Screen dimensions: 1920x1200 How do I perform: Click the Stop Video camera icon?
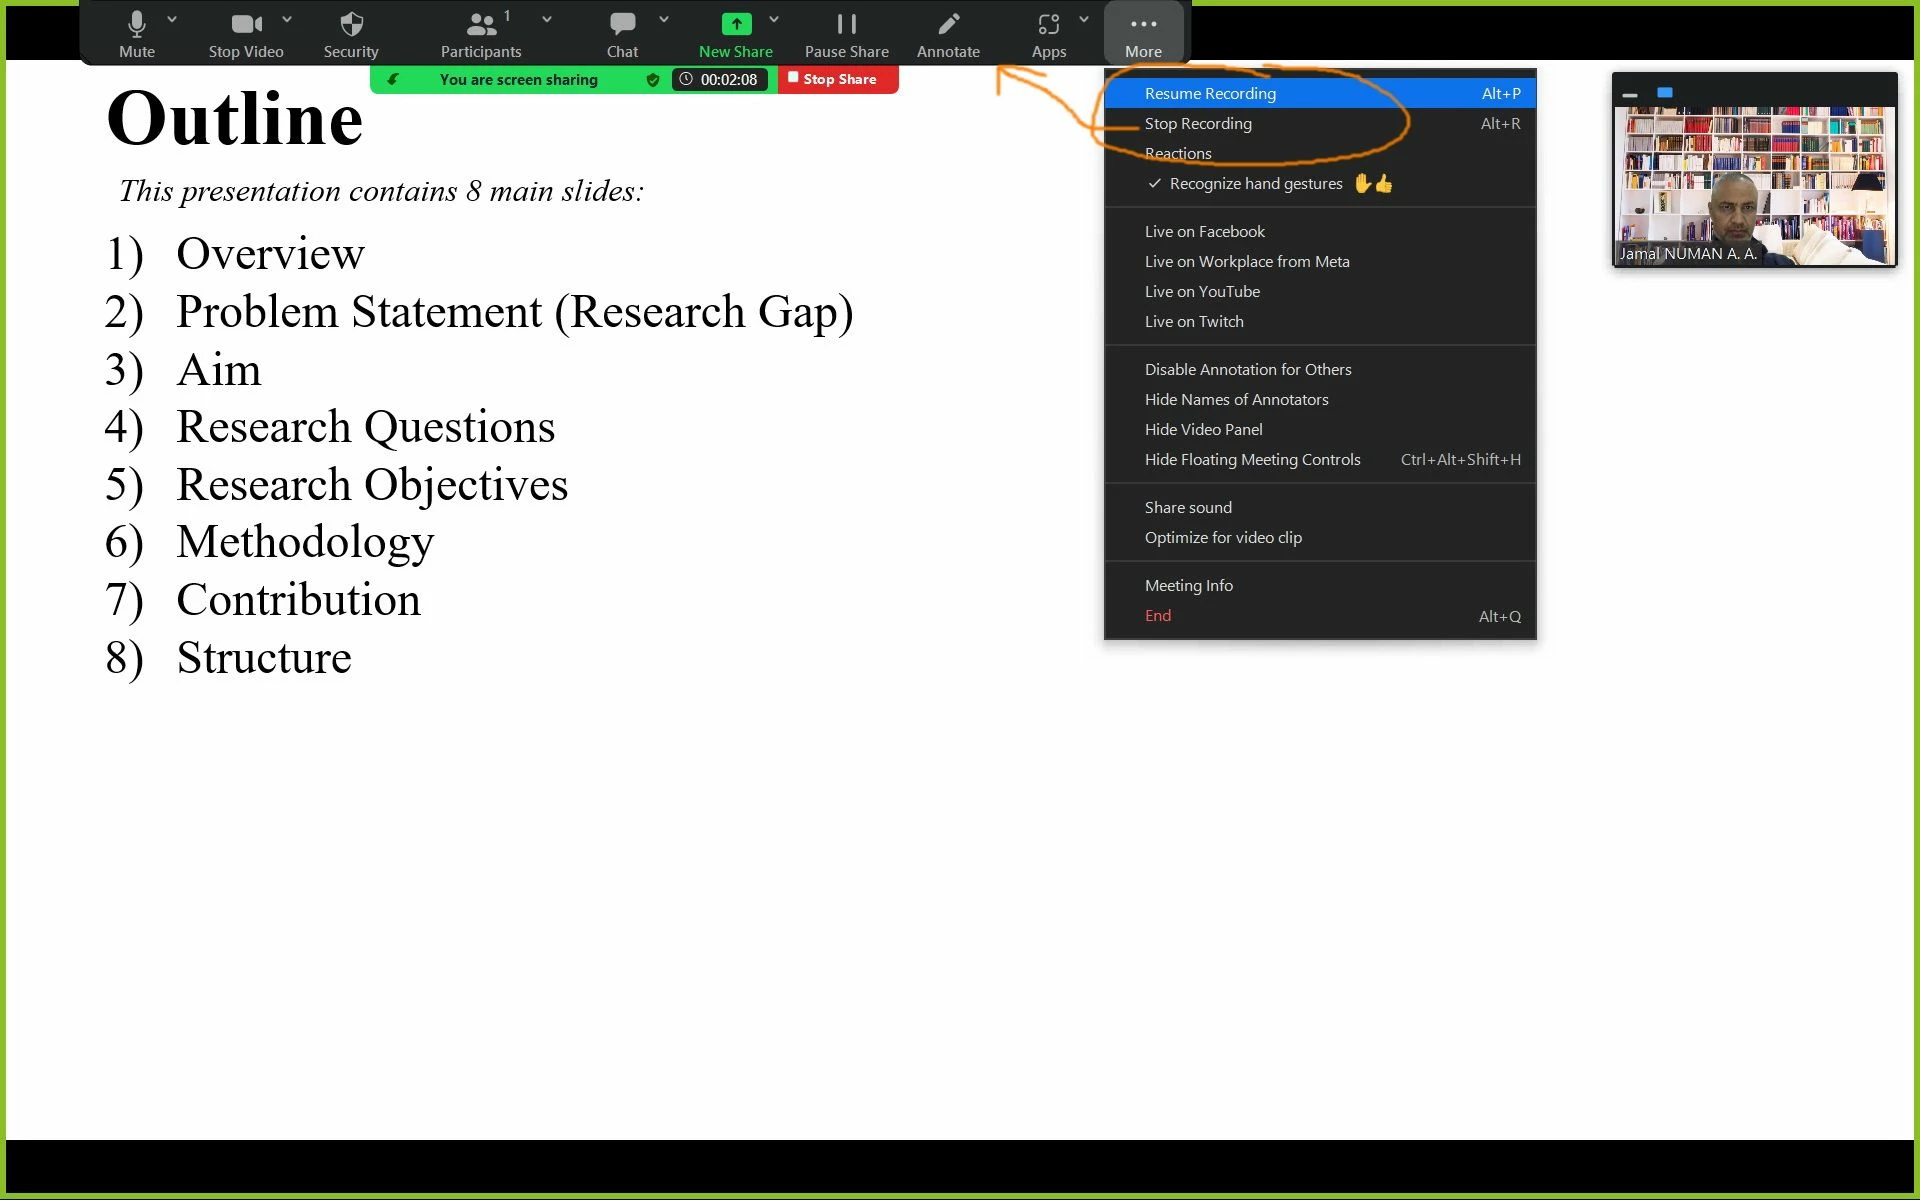pyautogui.click(x=245, y=25)
